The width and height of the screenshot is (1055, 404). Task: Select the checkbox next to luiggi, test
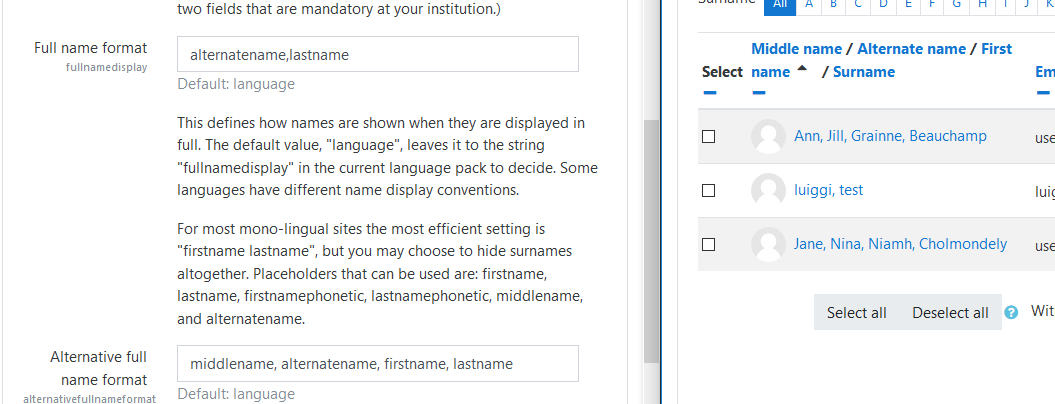[708, 191]
